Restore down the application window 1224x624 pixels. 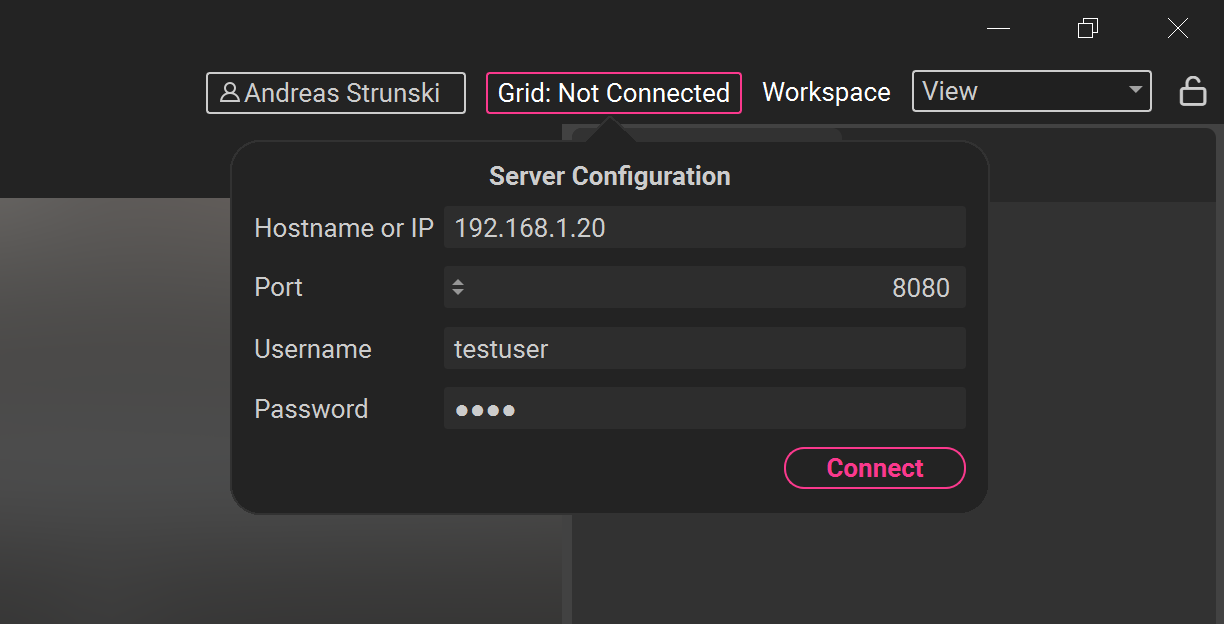tap(1088, 29)
